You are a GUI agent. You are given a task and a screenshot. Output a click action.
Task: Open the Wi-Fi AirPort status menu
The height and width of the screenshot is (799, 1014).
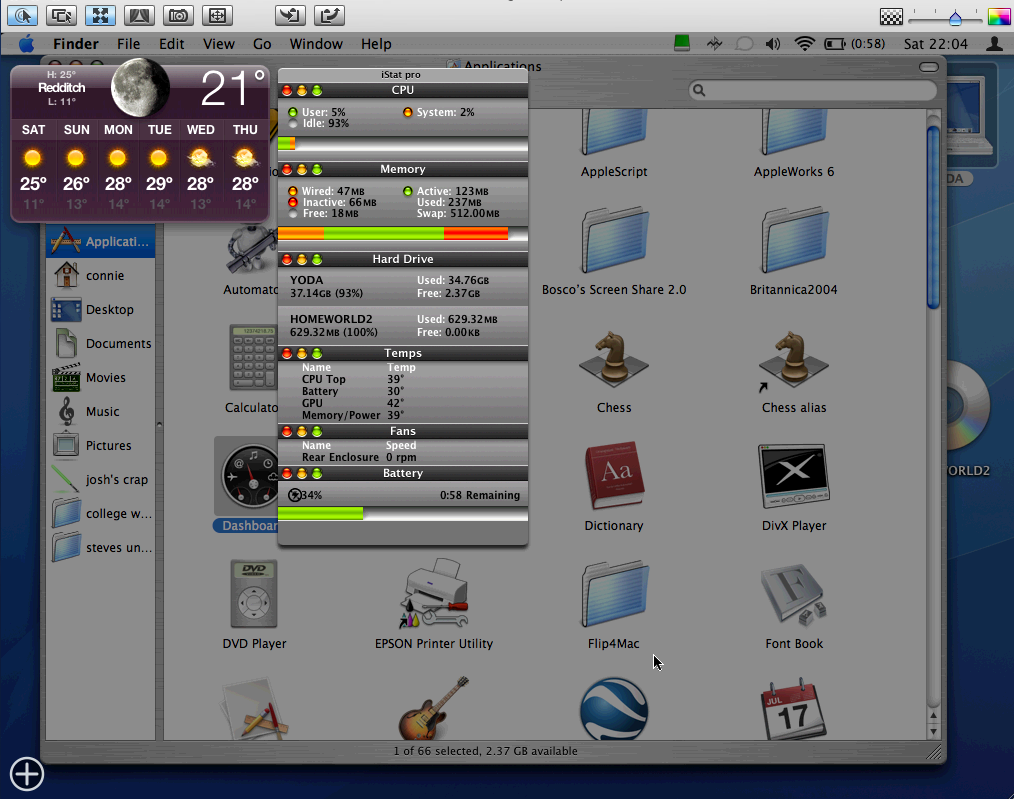(x=804, y=43)
